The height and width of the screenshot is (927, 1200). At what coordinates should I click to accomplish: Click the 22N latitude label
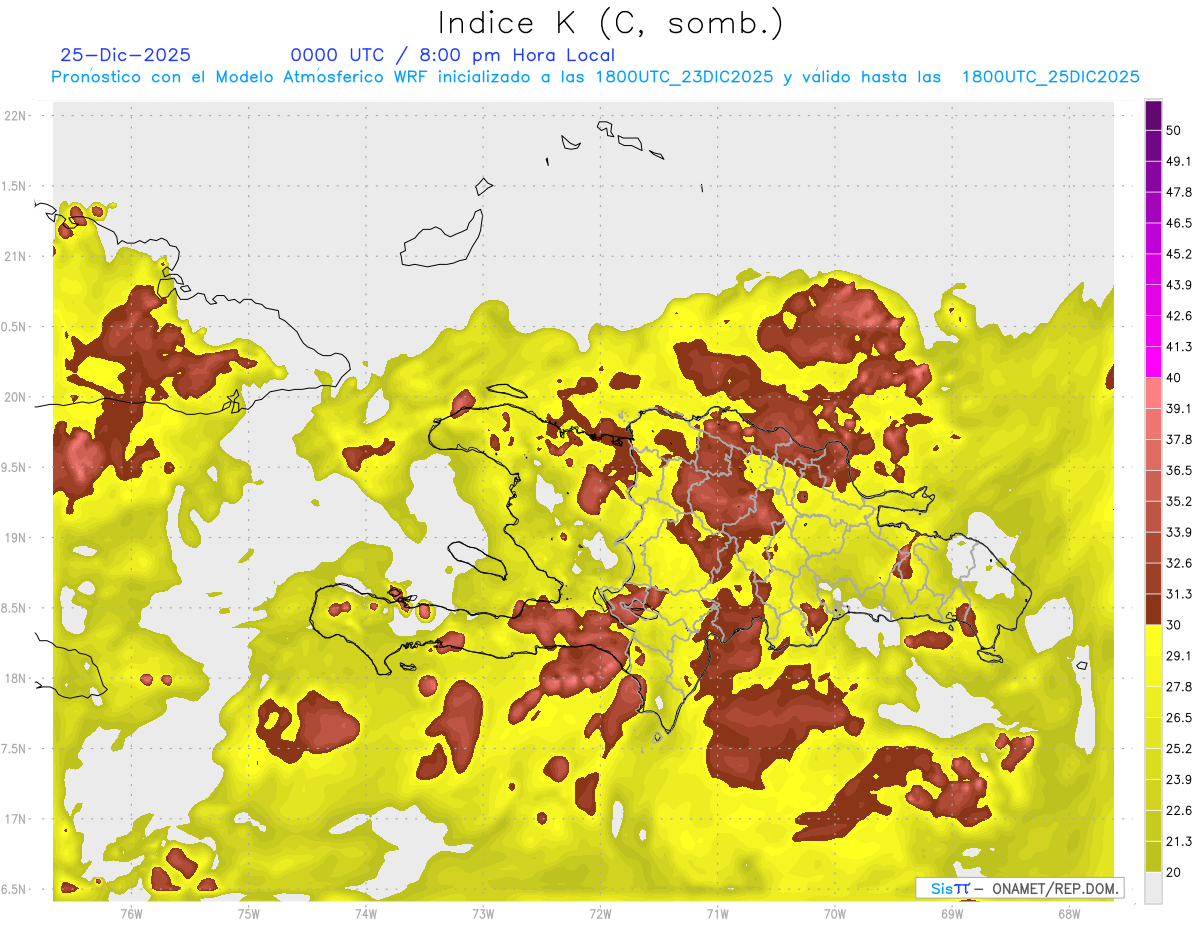[14, 116]
